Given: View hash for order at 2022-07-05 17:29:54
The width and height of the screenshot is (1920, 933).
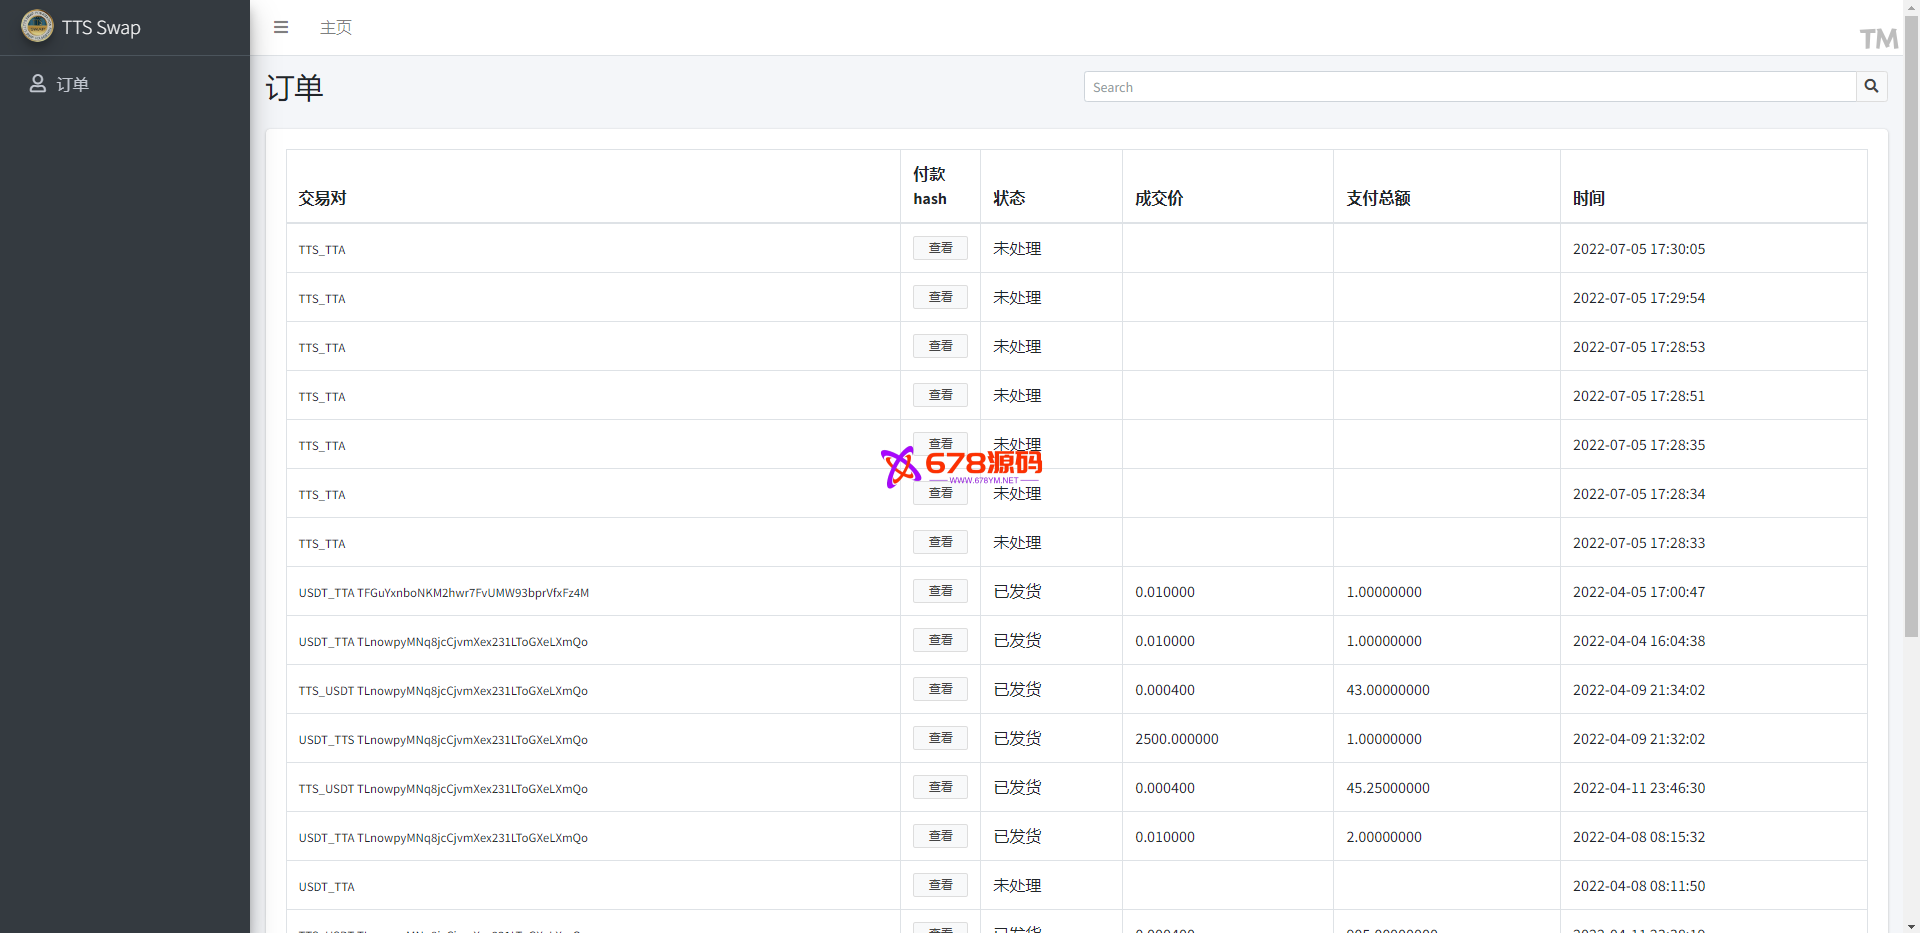Looking at the screenshot, I should [x=940, y=297].
